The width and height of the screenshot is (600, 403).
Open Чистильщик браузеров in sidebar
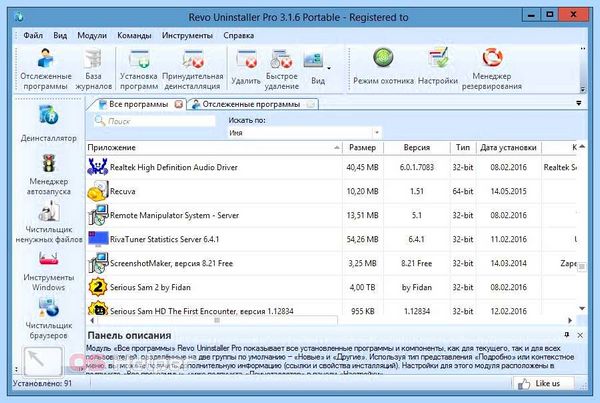pyautogui.click(x=49, y=319)
